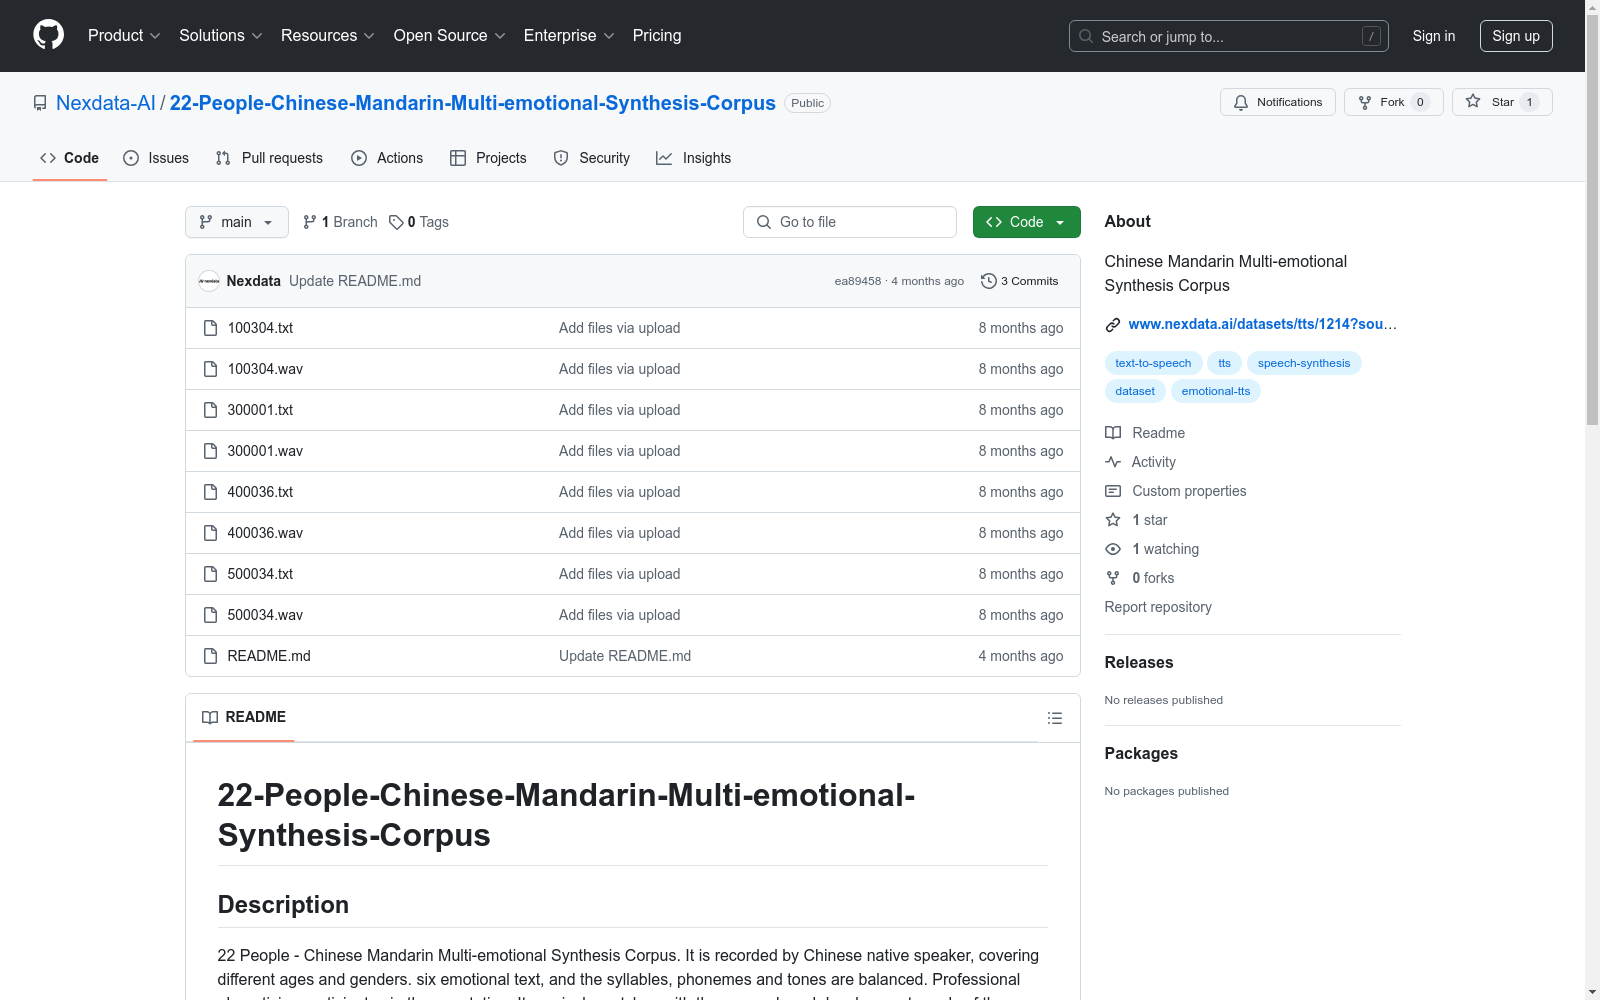
Task: Focus the Search or jump to field
Action: (x=1229, y=36)
